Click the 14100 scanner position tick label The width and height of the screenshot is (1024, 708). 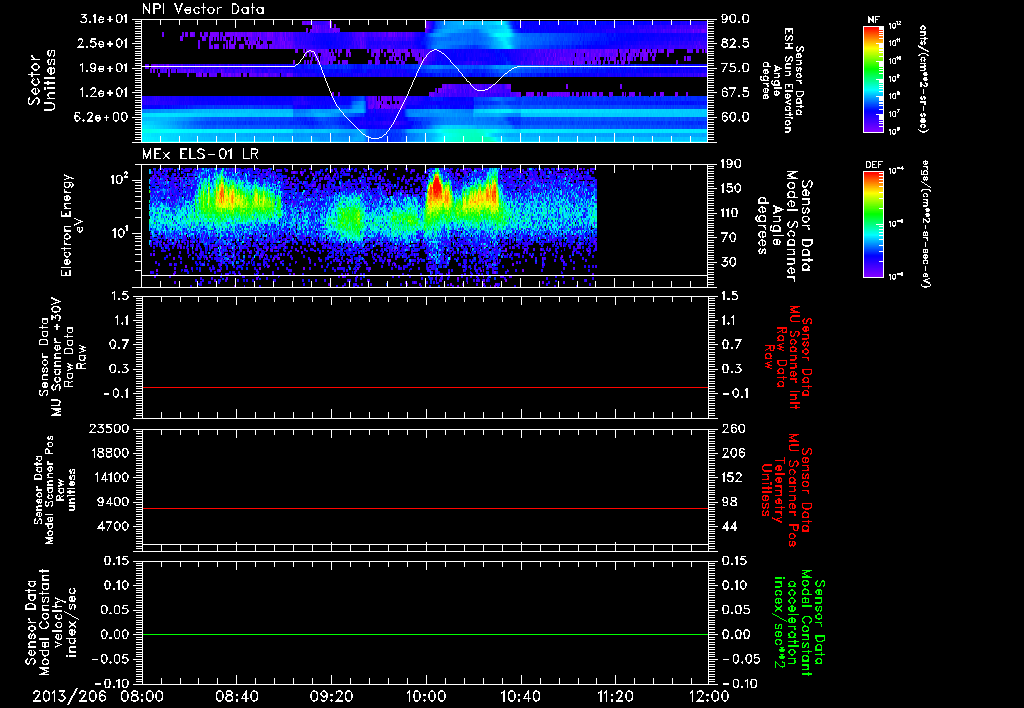(110, 477)
